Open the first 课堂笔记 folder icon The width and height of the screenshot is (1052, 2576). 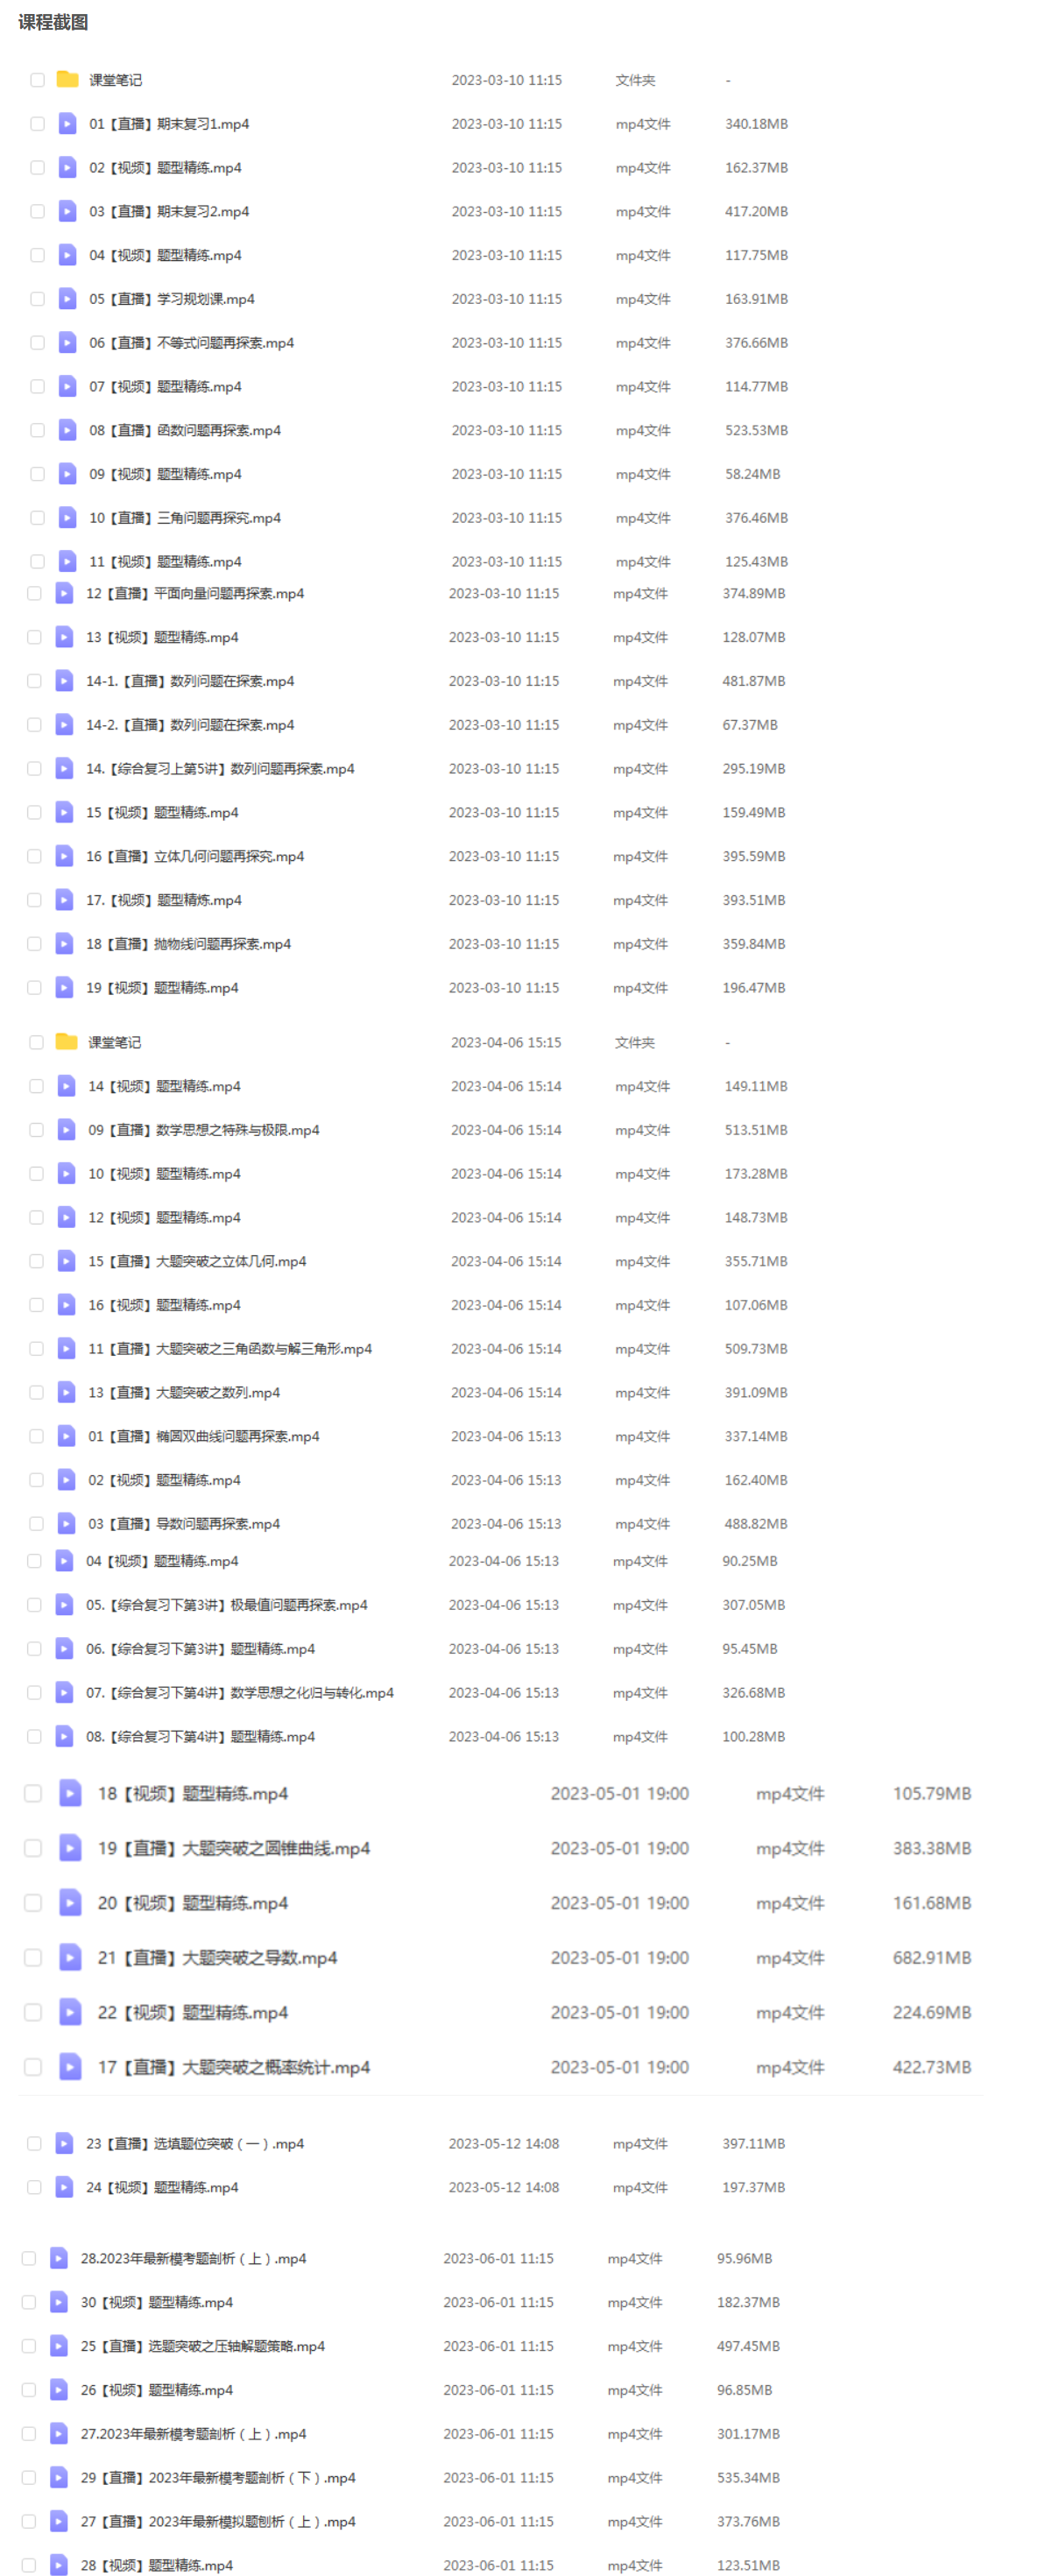pyautogui.click(x=68, y=79)
